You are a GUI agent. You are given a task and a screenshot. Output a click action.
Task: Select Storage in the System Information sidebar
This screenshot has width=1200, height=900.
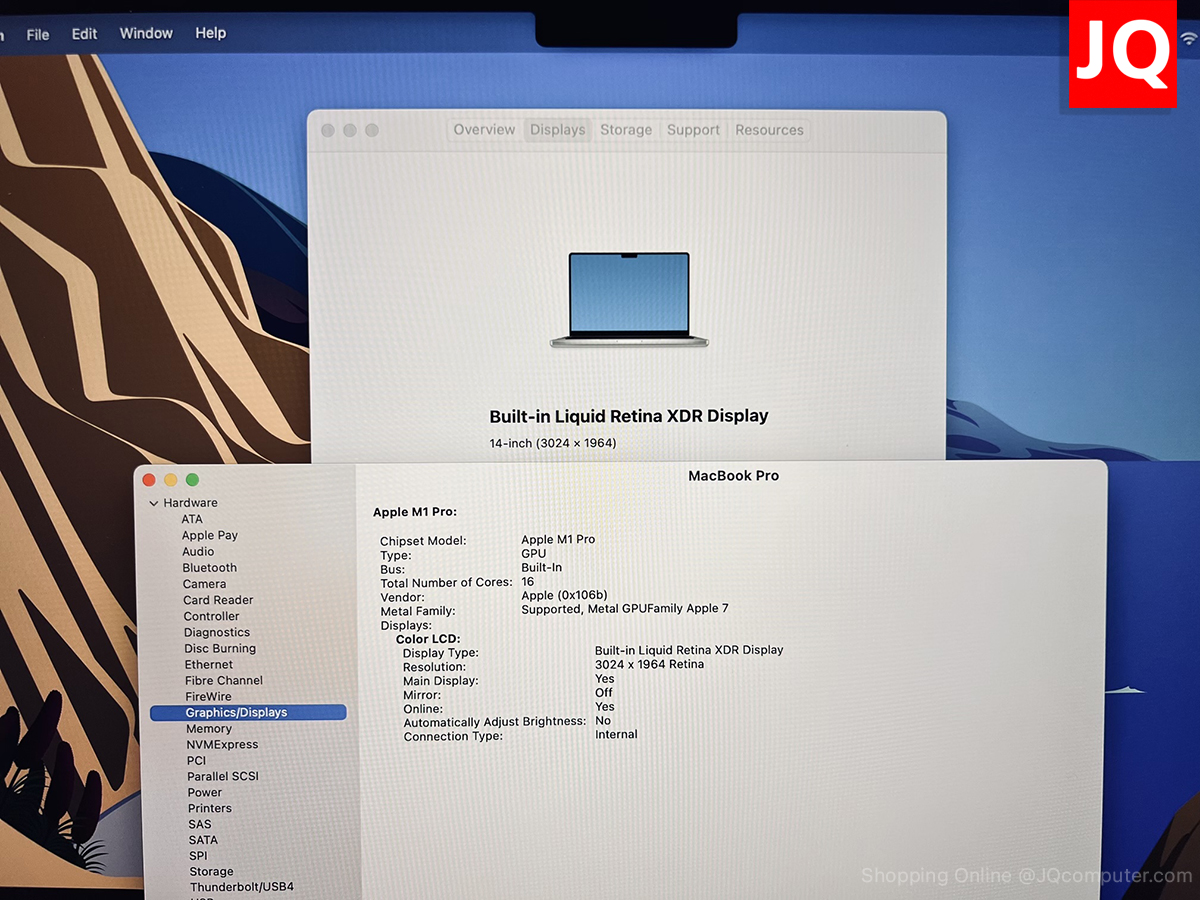click(x=212, y=872)
